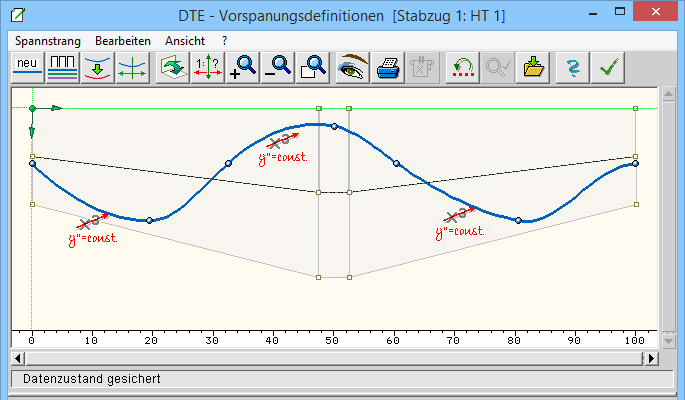Open the Bearbeiten menu
The image size is (685, 400).
pos(123,40)
